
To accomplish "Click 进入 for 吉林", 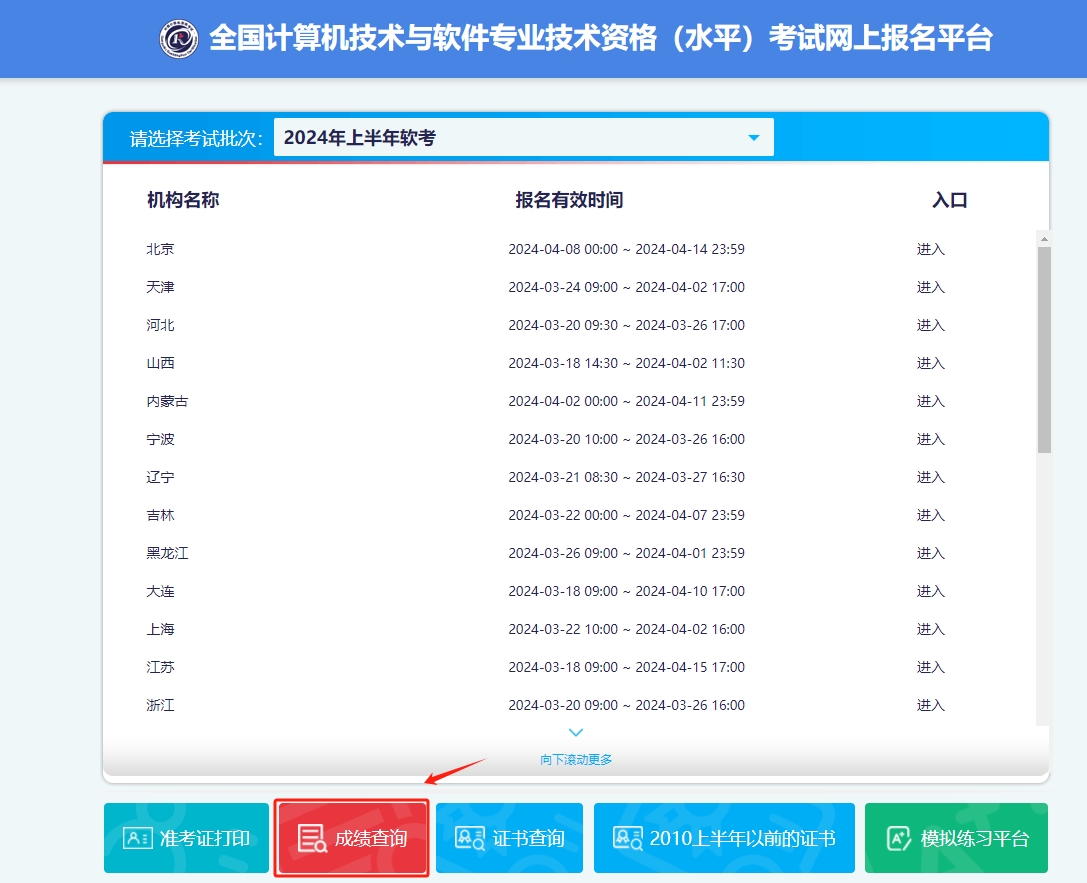I will click(930, 516).
